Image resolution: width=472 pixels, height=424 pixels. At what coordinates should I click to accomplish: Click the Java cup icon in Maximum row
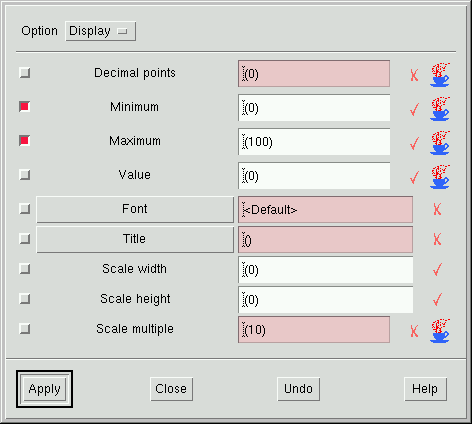coord(440,143)
